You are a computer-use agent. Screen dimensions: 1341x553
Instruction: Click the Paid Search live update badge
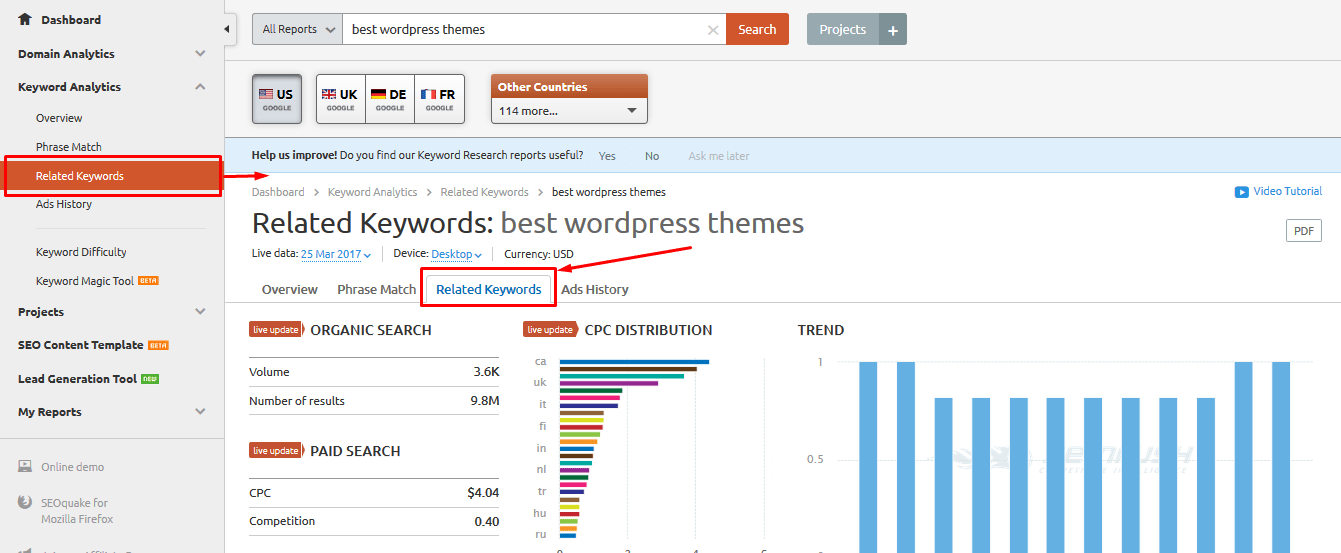pyautogui.click(x=276, y=451)
